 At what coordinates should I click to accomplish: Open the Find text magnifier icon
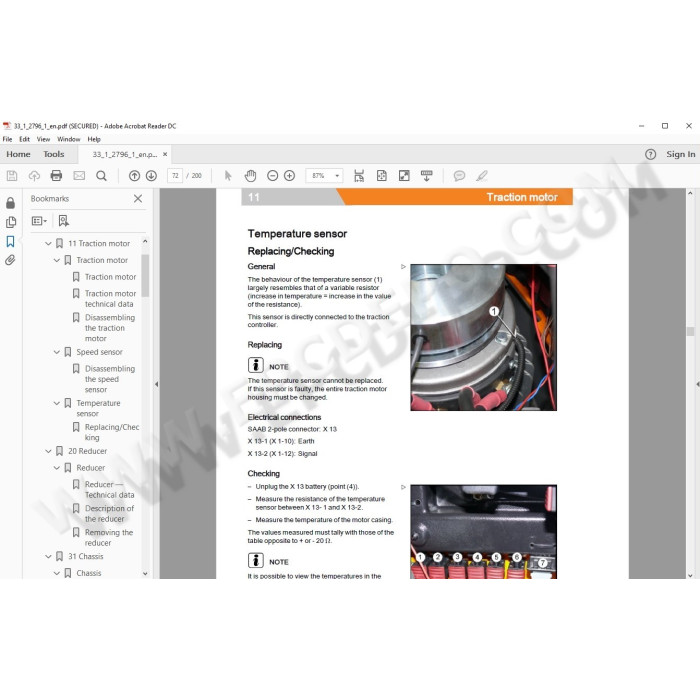[101, 176]
